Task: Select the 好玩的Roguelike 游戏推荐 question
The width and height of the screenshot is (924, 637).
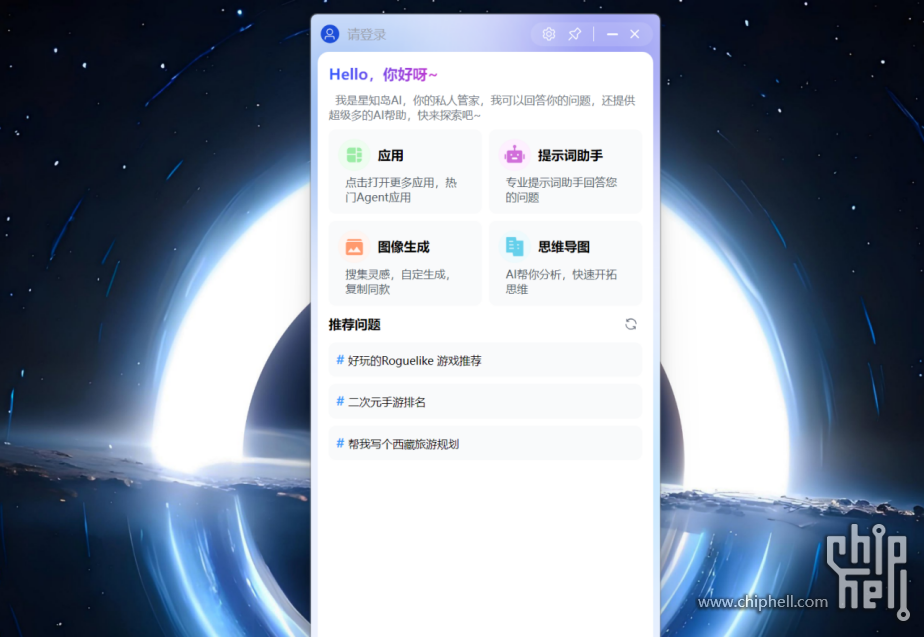Action: pos(485,360)
